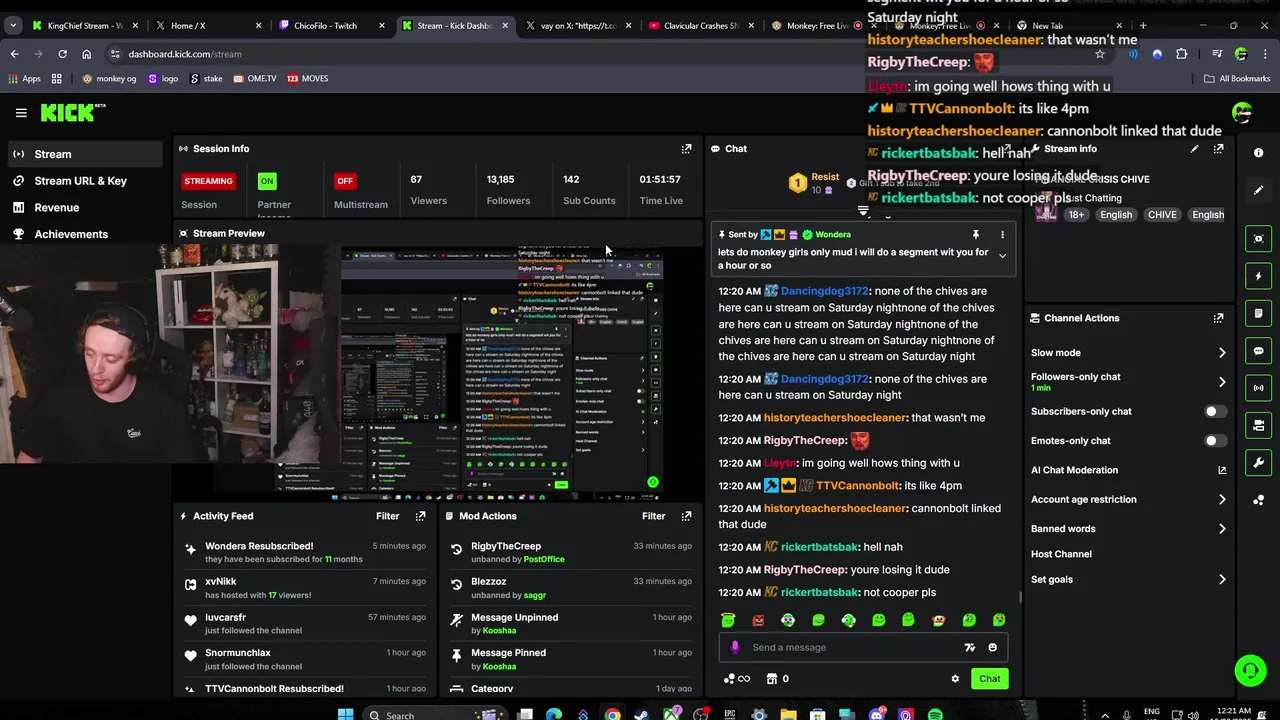1280x720 pixels.
Task: Open the emoji picker in chat input
Action: (992, 647)
